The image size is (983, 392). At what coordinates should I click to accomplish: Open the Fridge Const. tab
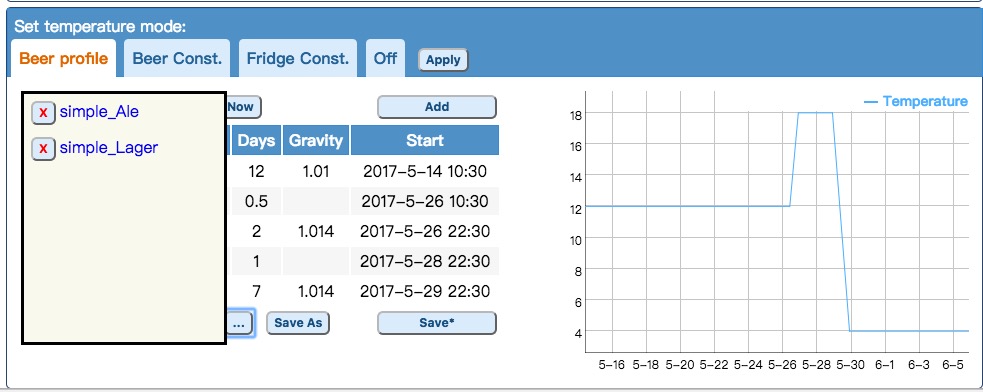tap(298, 59)
